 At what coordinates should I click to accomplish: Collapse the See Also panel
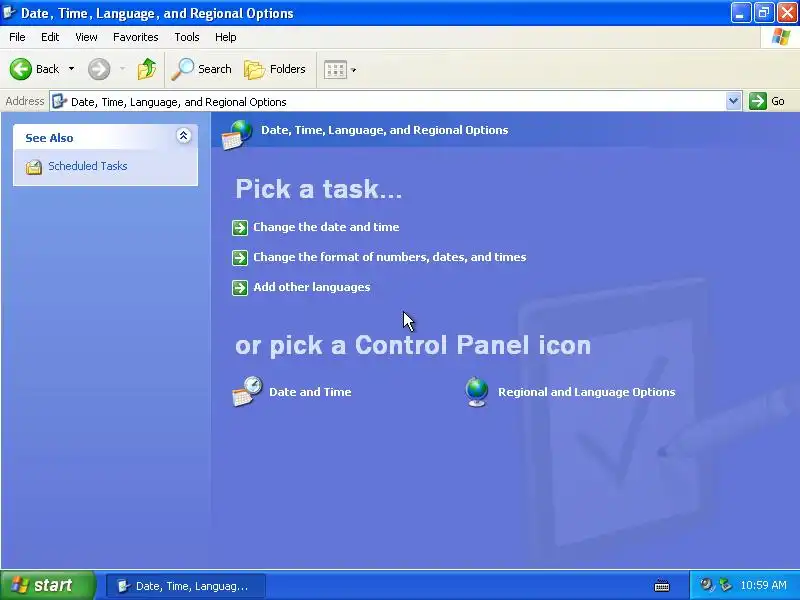coord(184,136)
